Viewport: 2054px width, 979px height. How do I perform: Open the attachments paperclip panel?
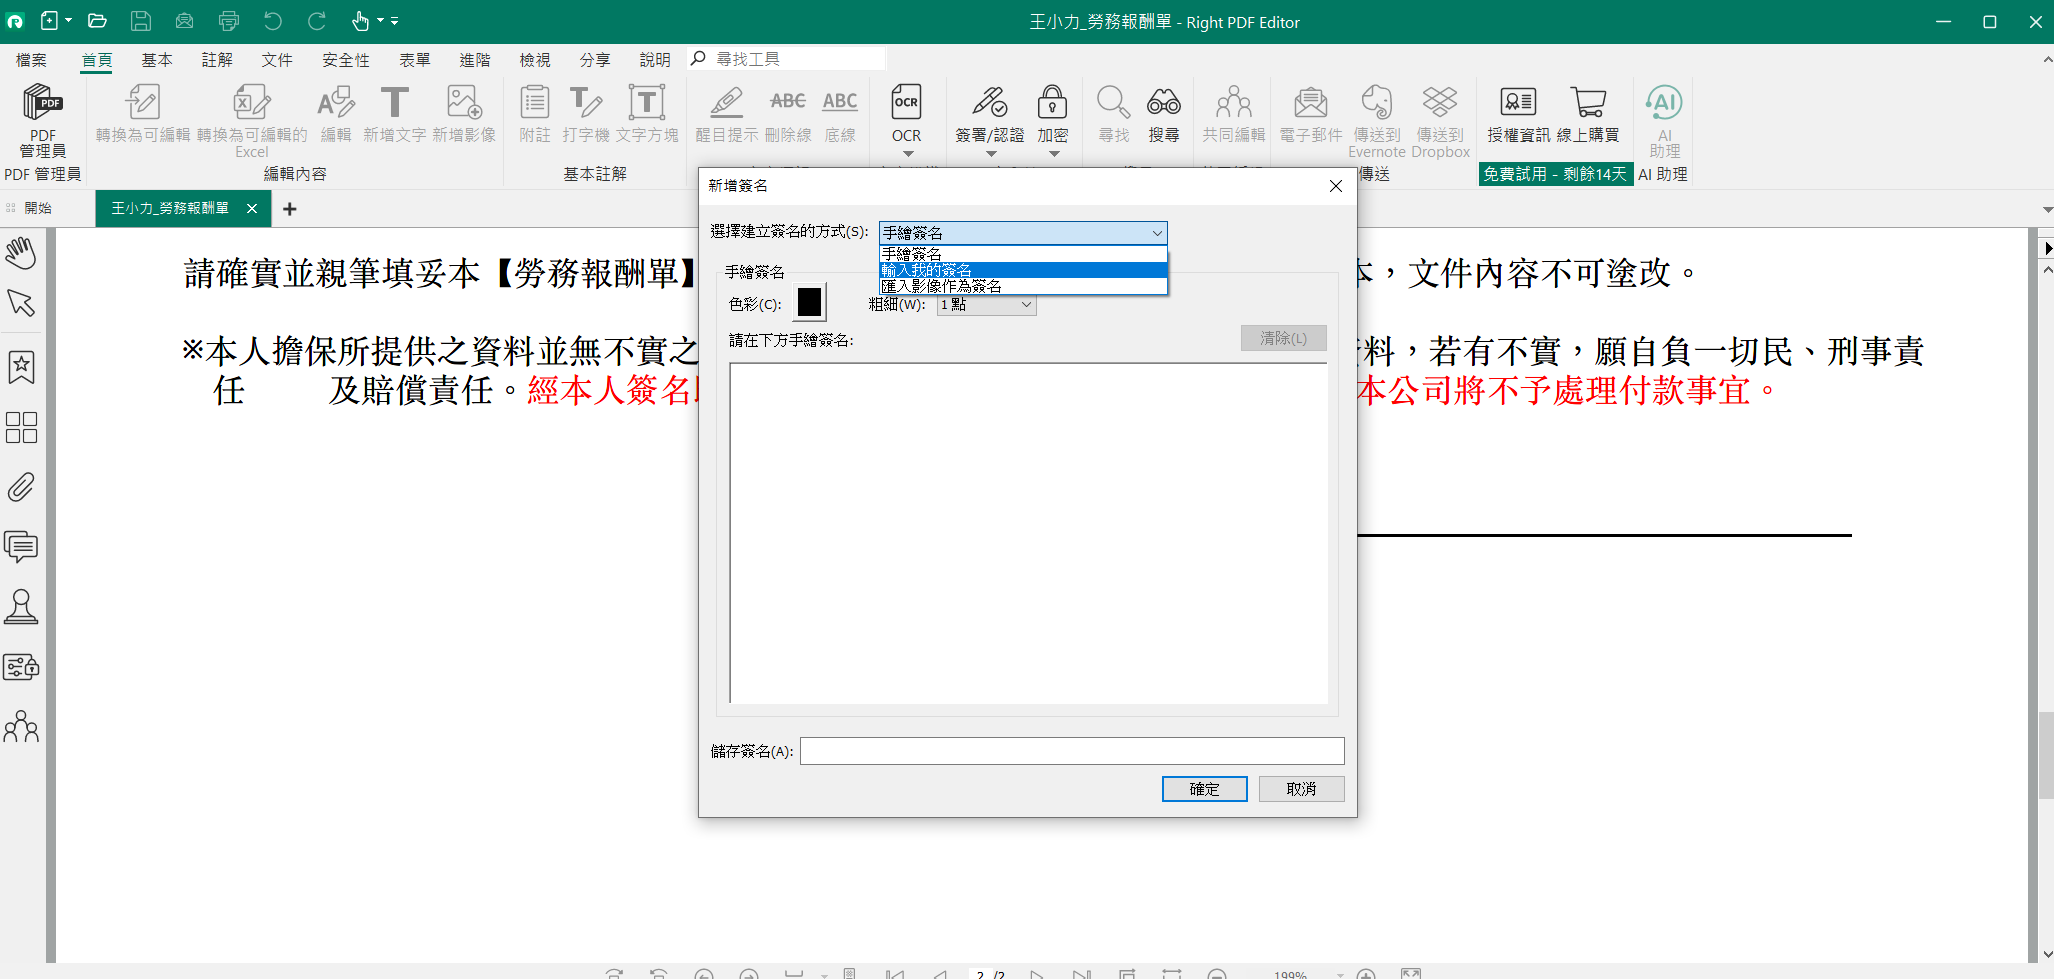coord(21,487)
